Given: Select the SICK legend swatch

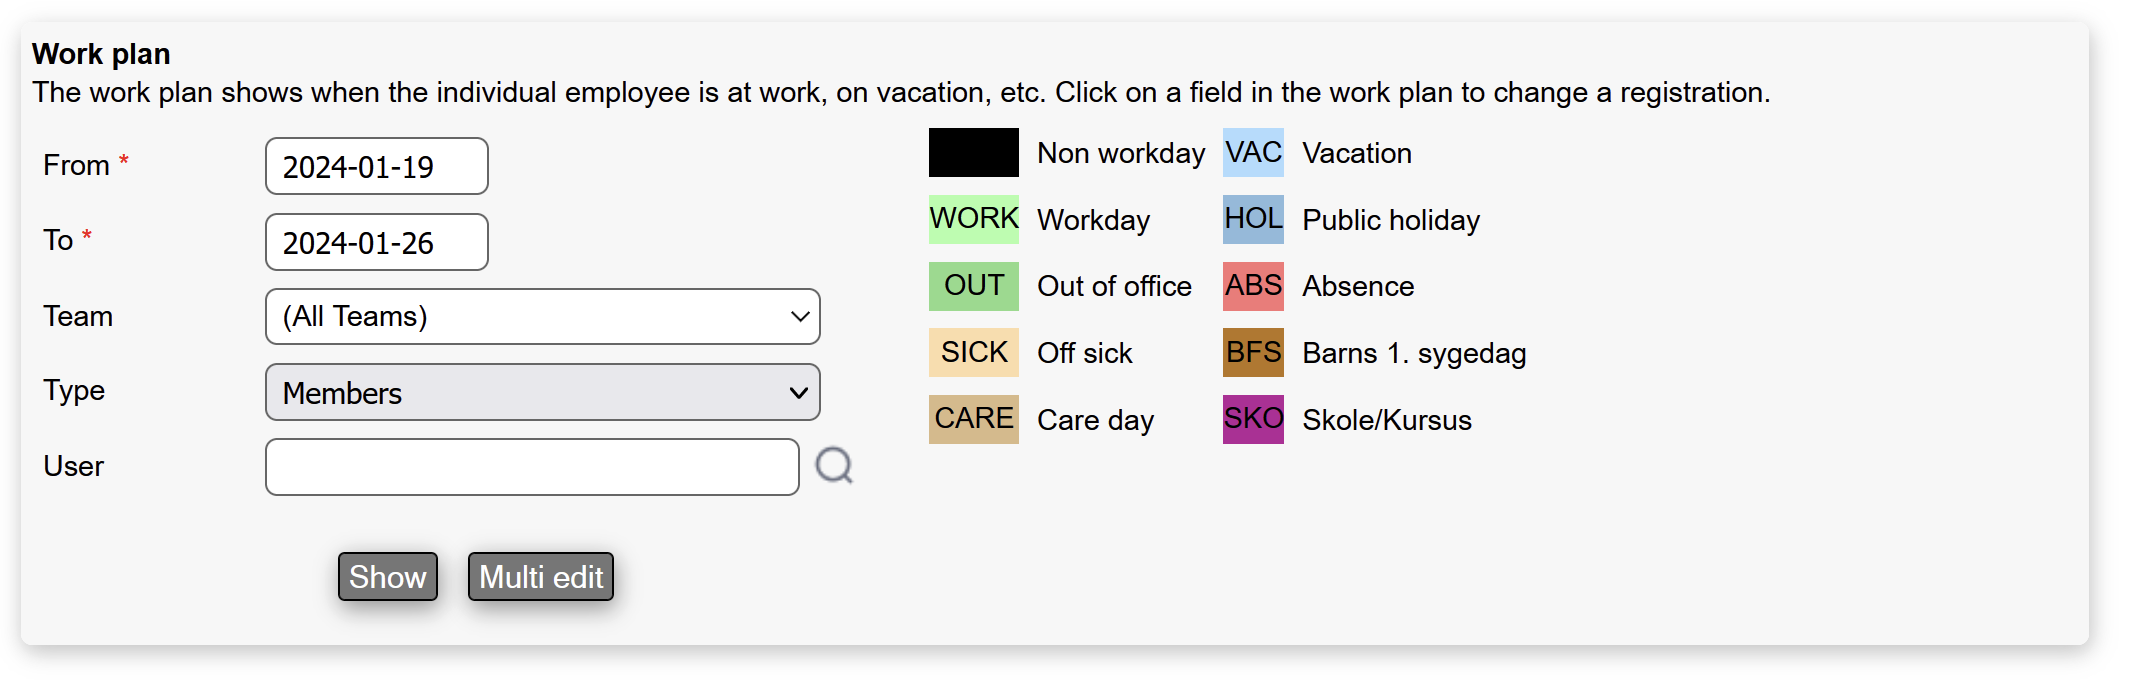Looking at the screenshot, I should [973, 353].
